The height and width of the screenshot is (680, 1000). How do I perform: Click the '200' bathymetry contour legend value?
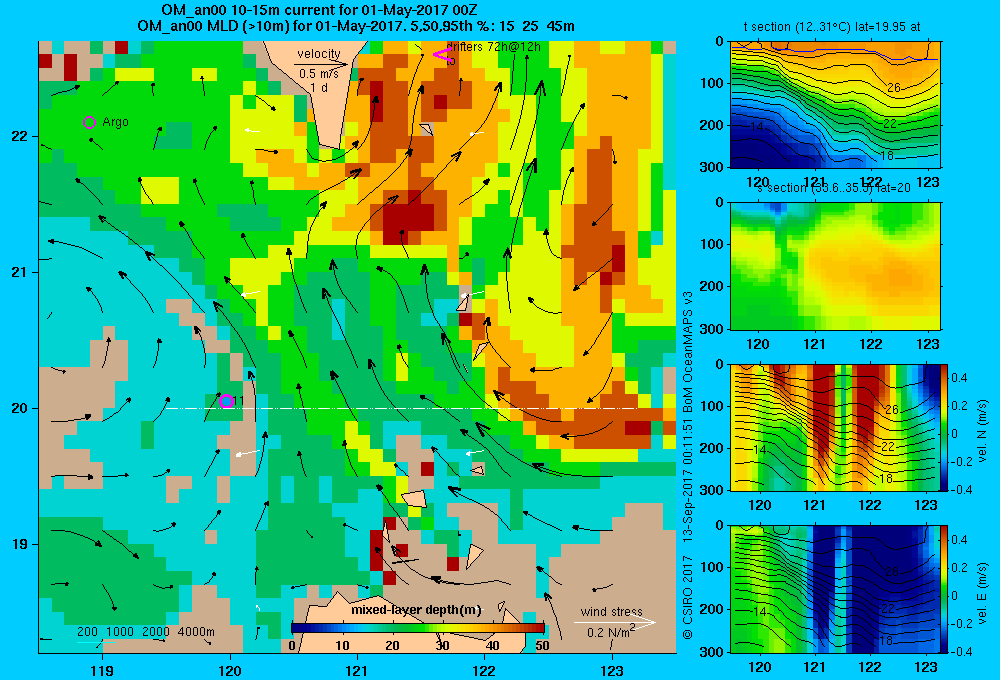(x=87, y=632)
